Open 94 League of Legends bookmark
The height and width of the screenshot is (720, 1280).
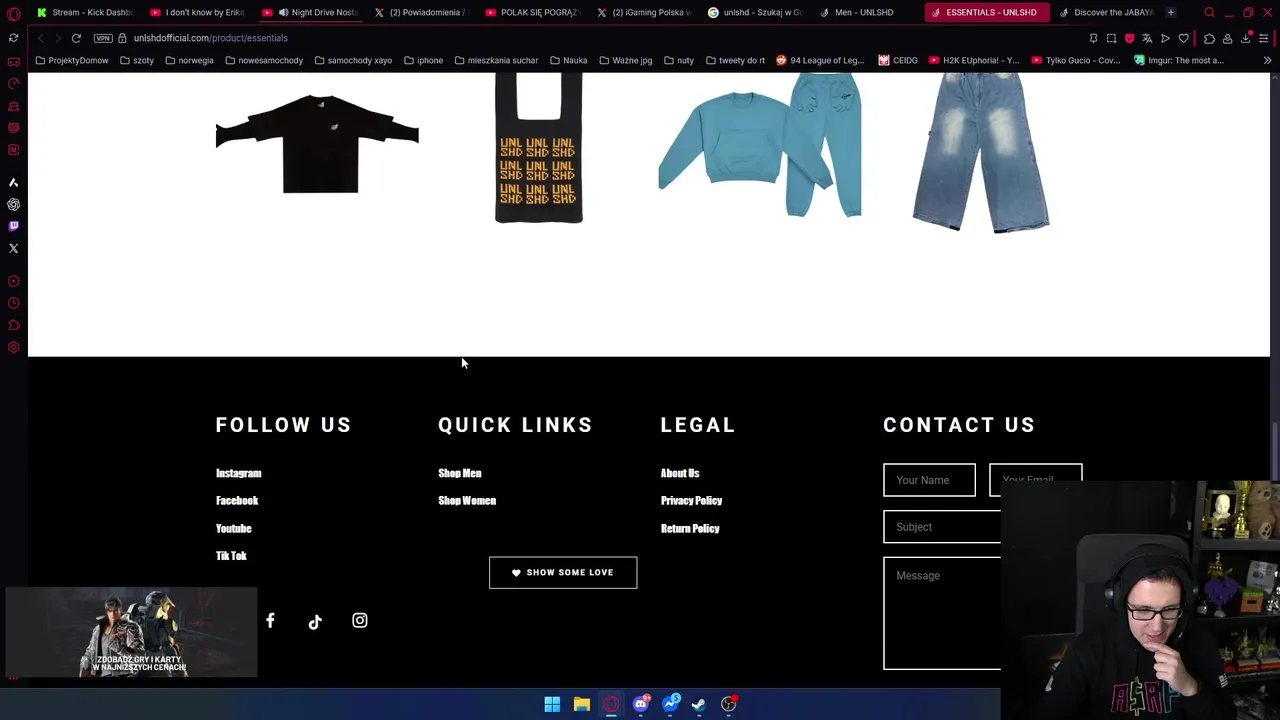coord(820,60)
